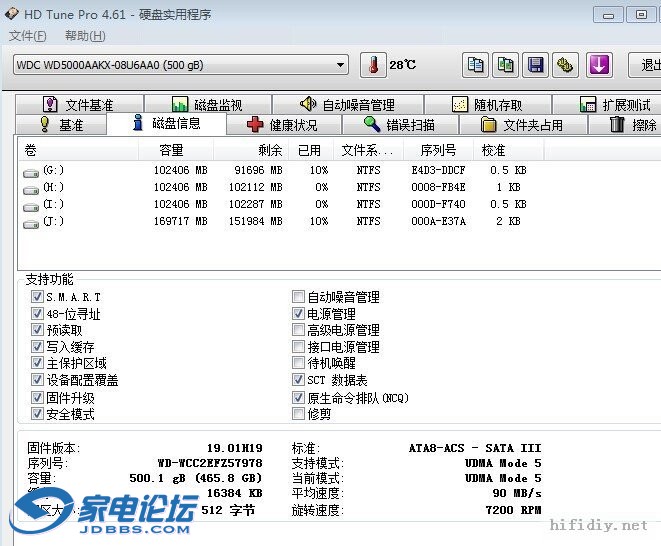Switch to the 基准 tab
Viewport: 661px width, 546px height.
click(61, 125)
